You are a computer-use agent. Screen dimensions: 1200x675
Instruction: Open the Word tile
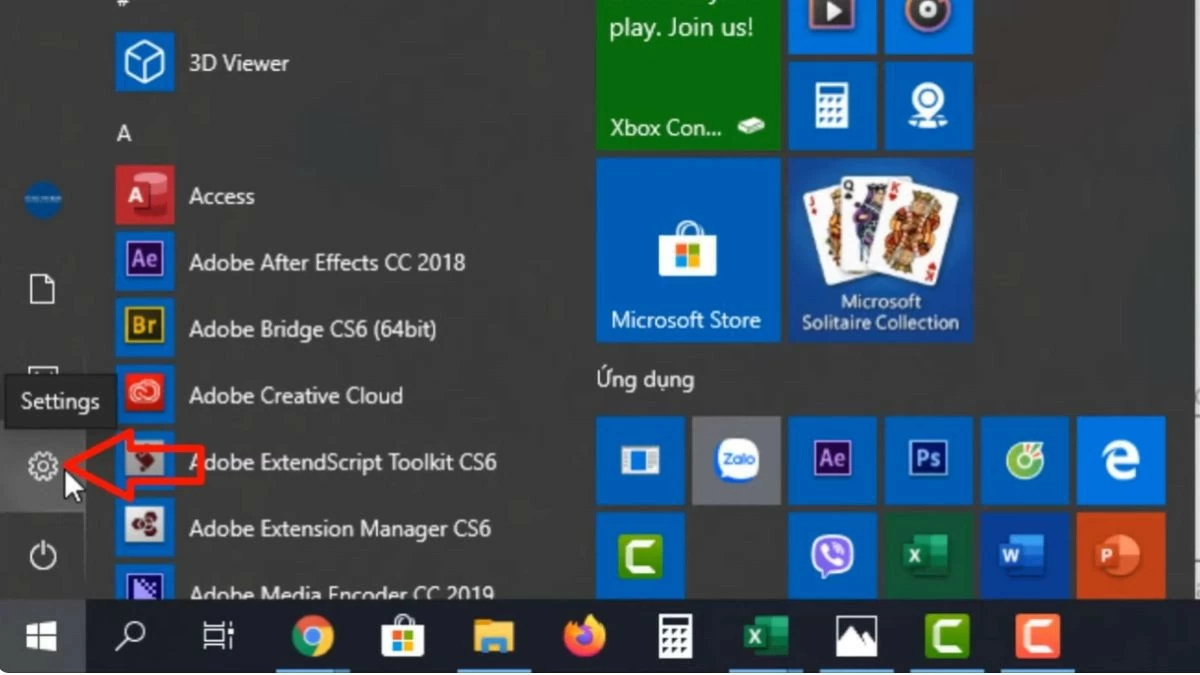point(1024,556)
